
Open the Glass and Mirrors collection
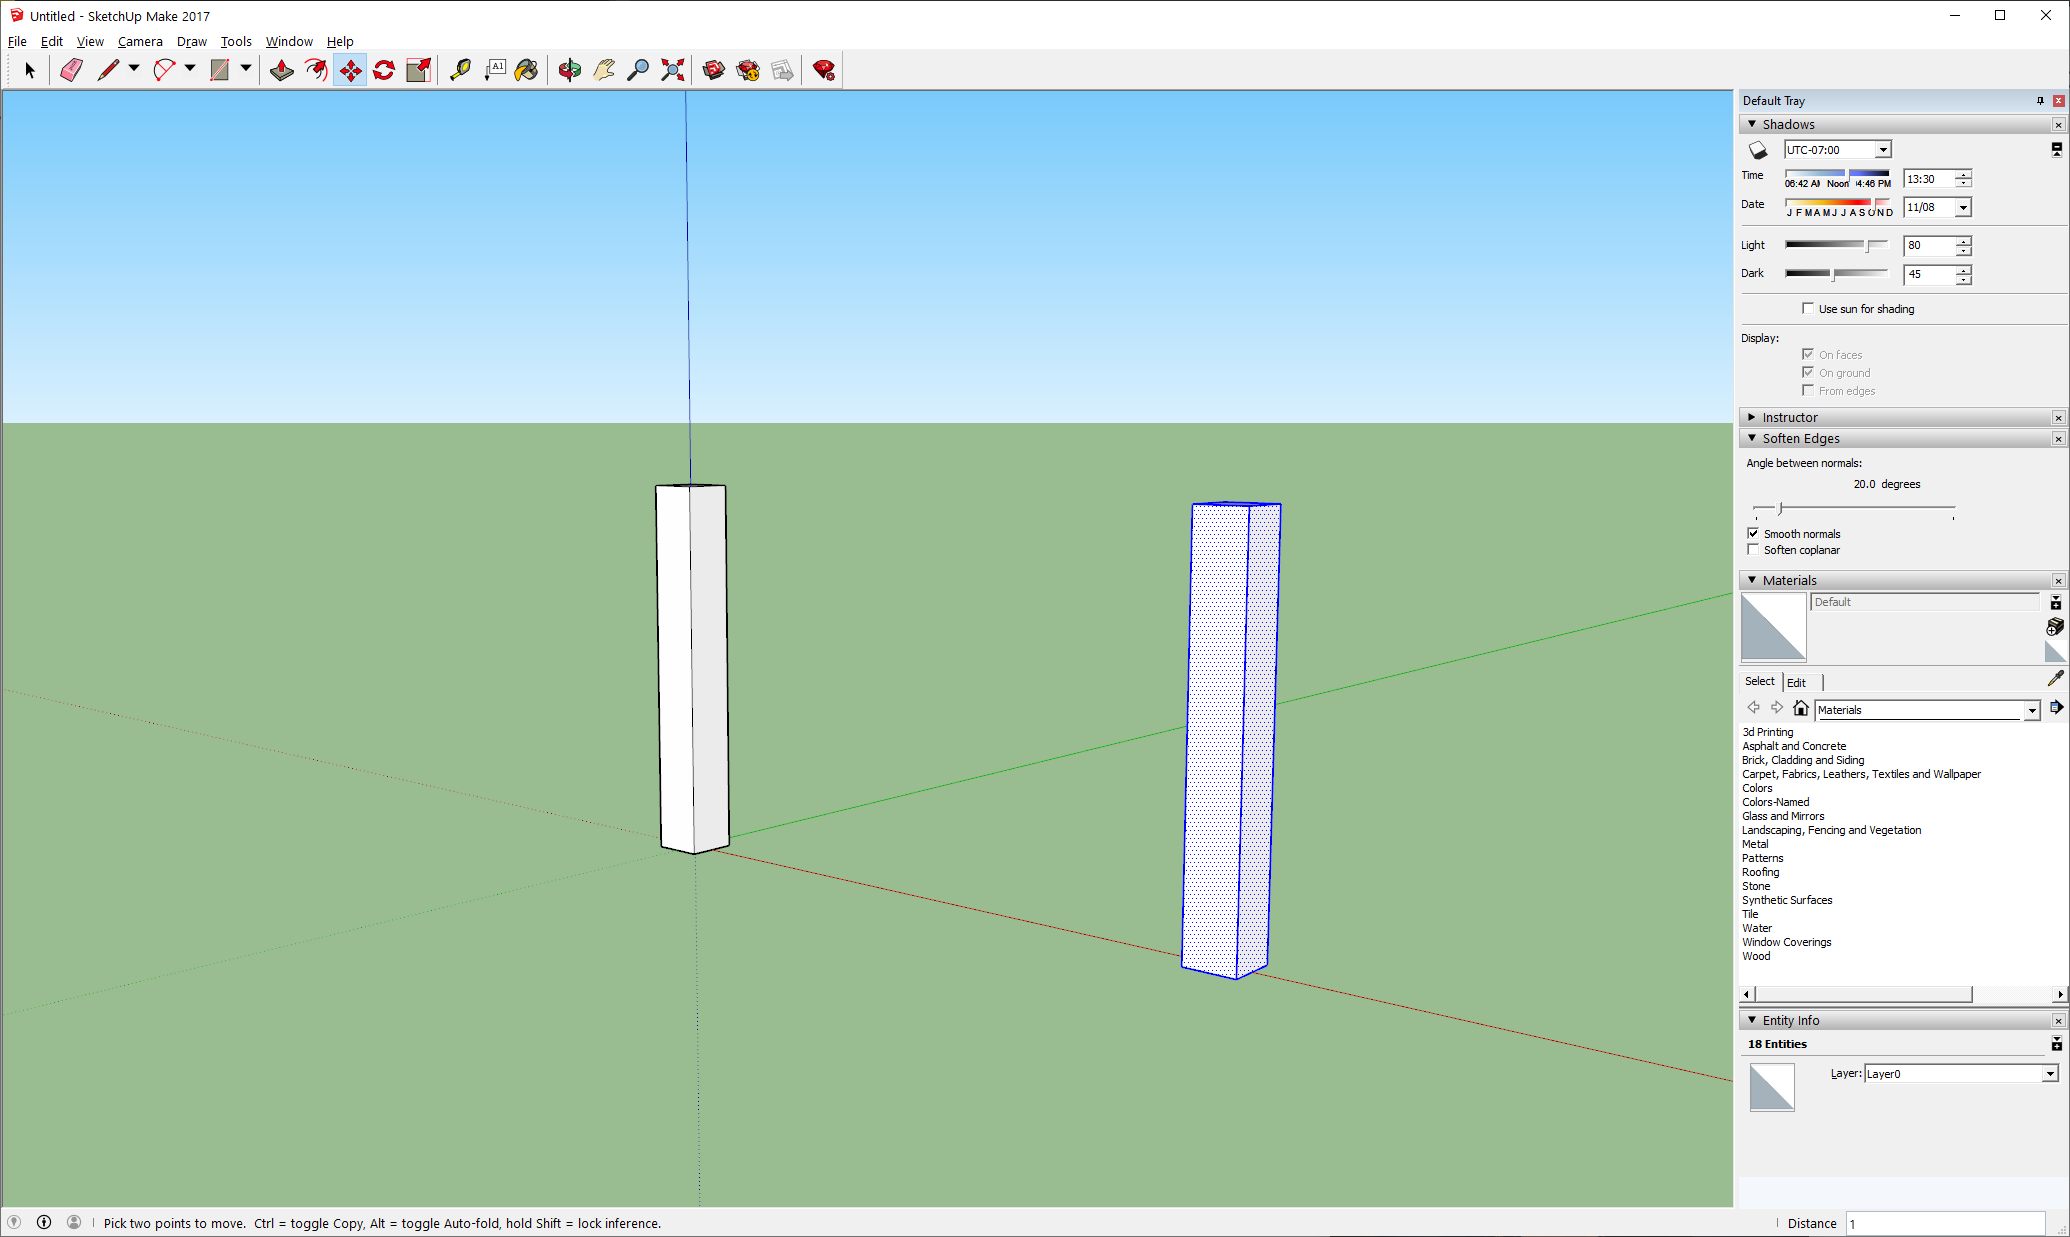tap(1783, 816)
